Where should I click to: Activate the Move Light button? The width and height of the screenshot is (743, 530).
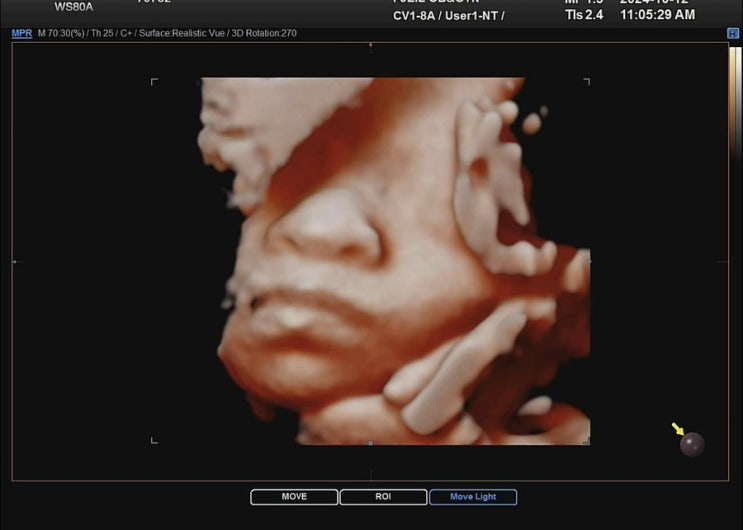point(473,497)
